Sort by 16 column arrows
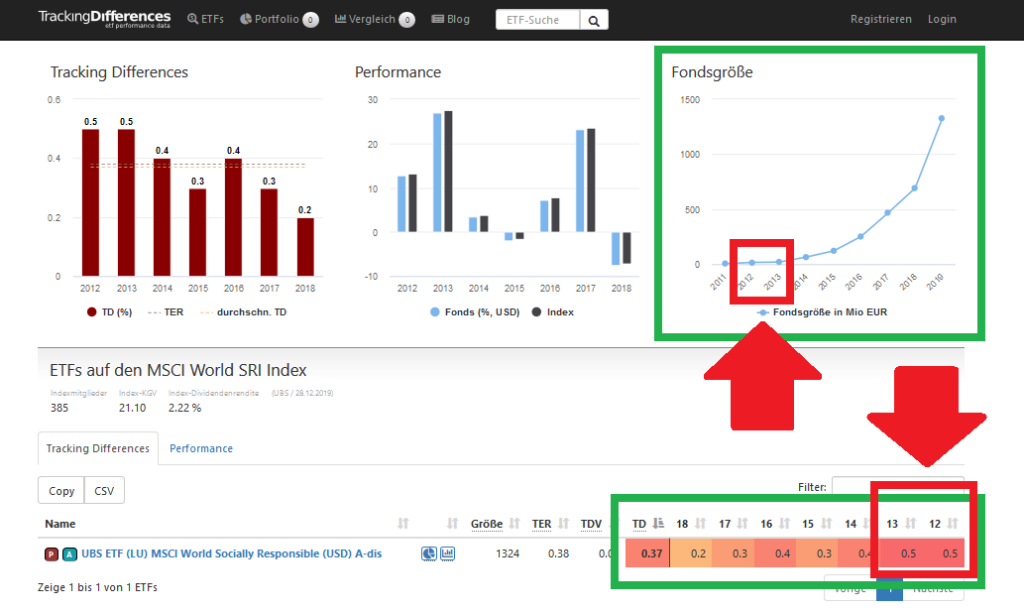 [x=785, y=524]
